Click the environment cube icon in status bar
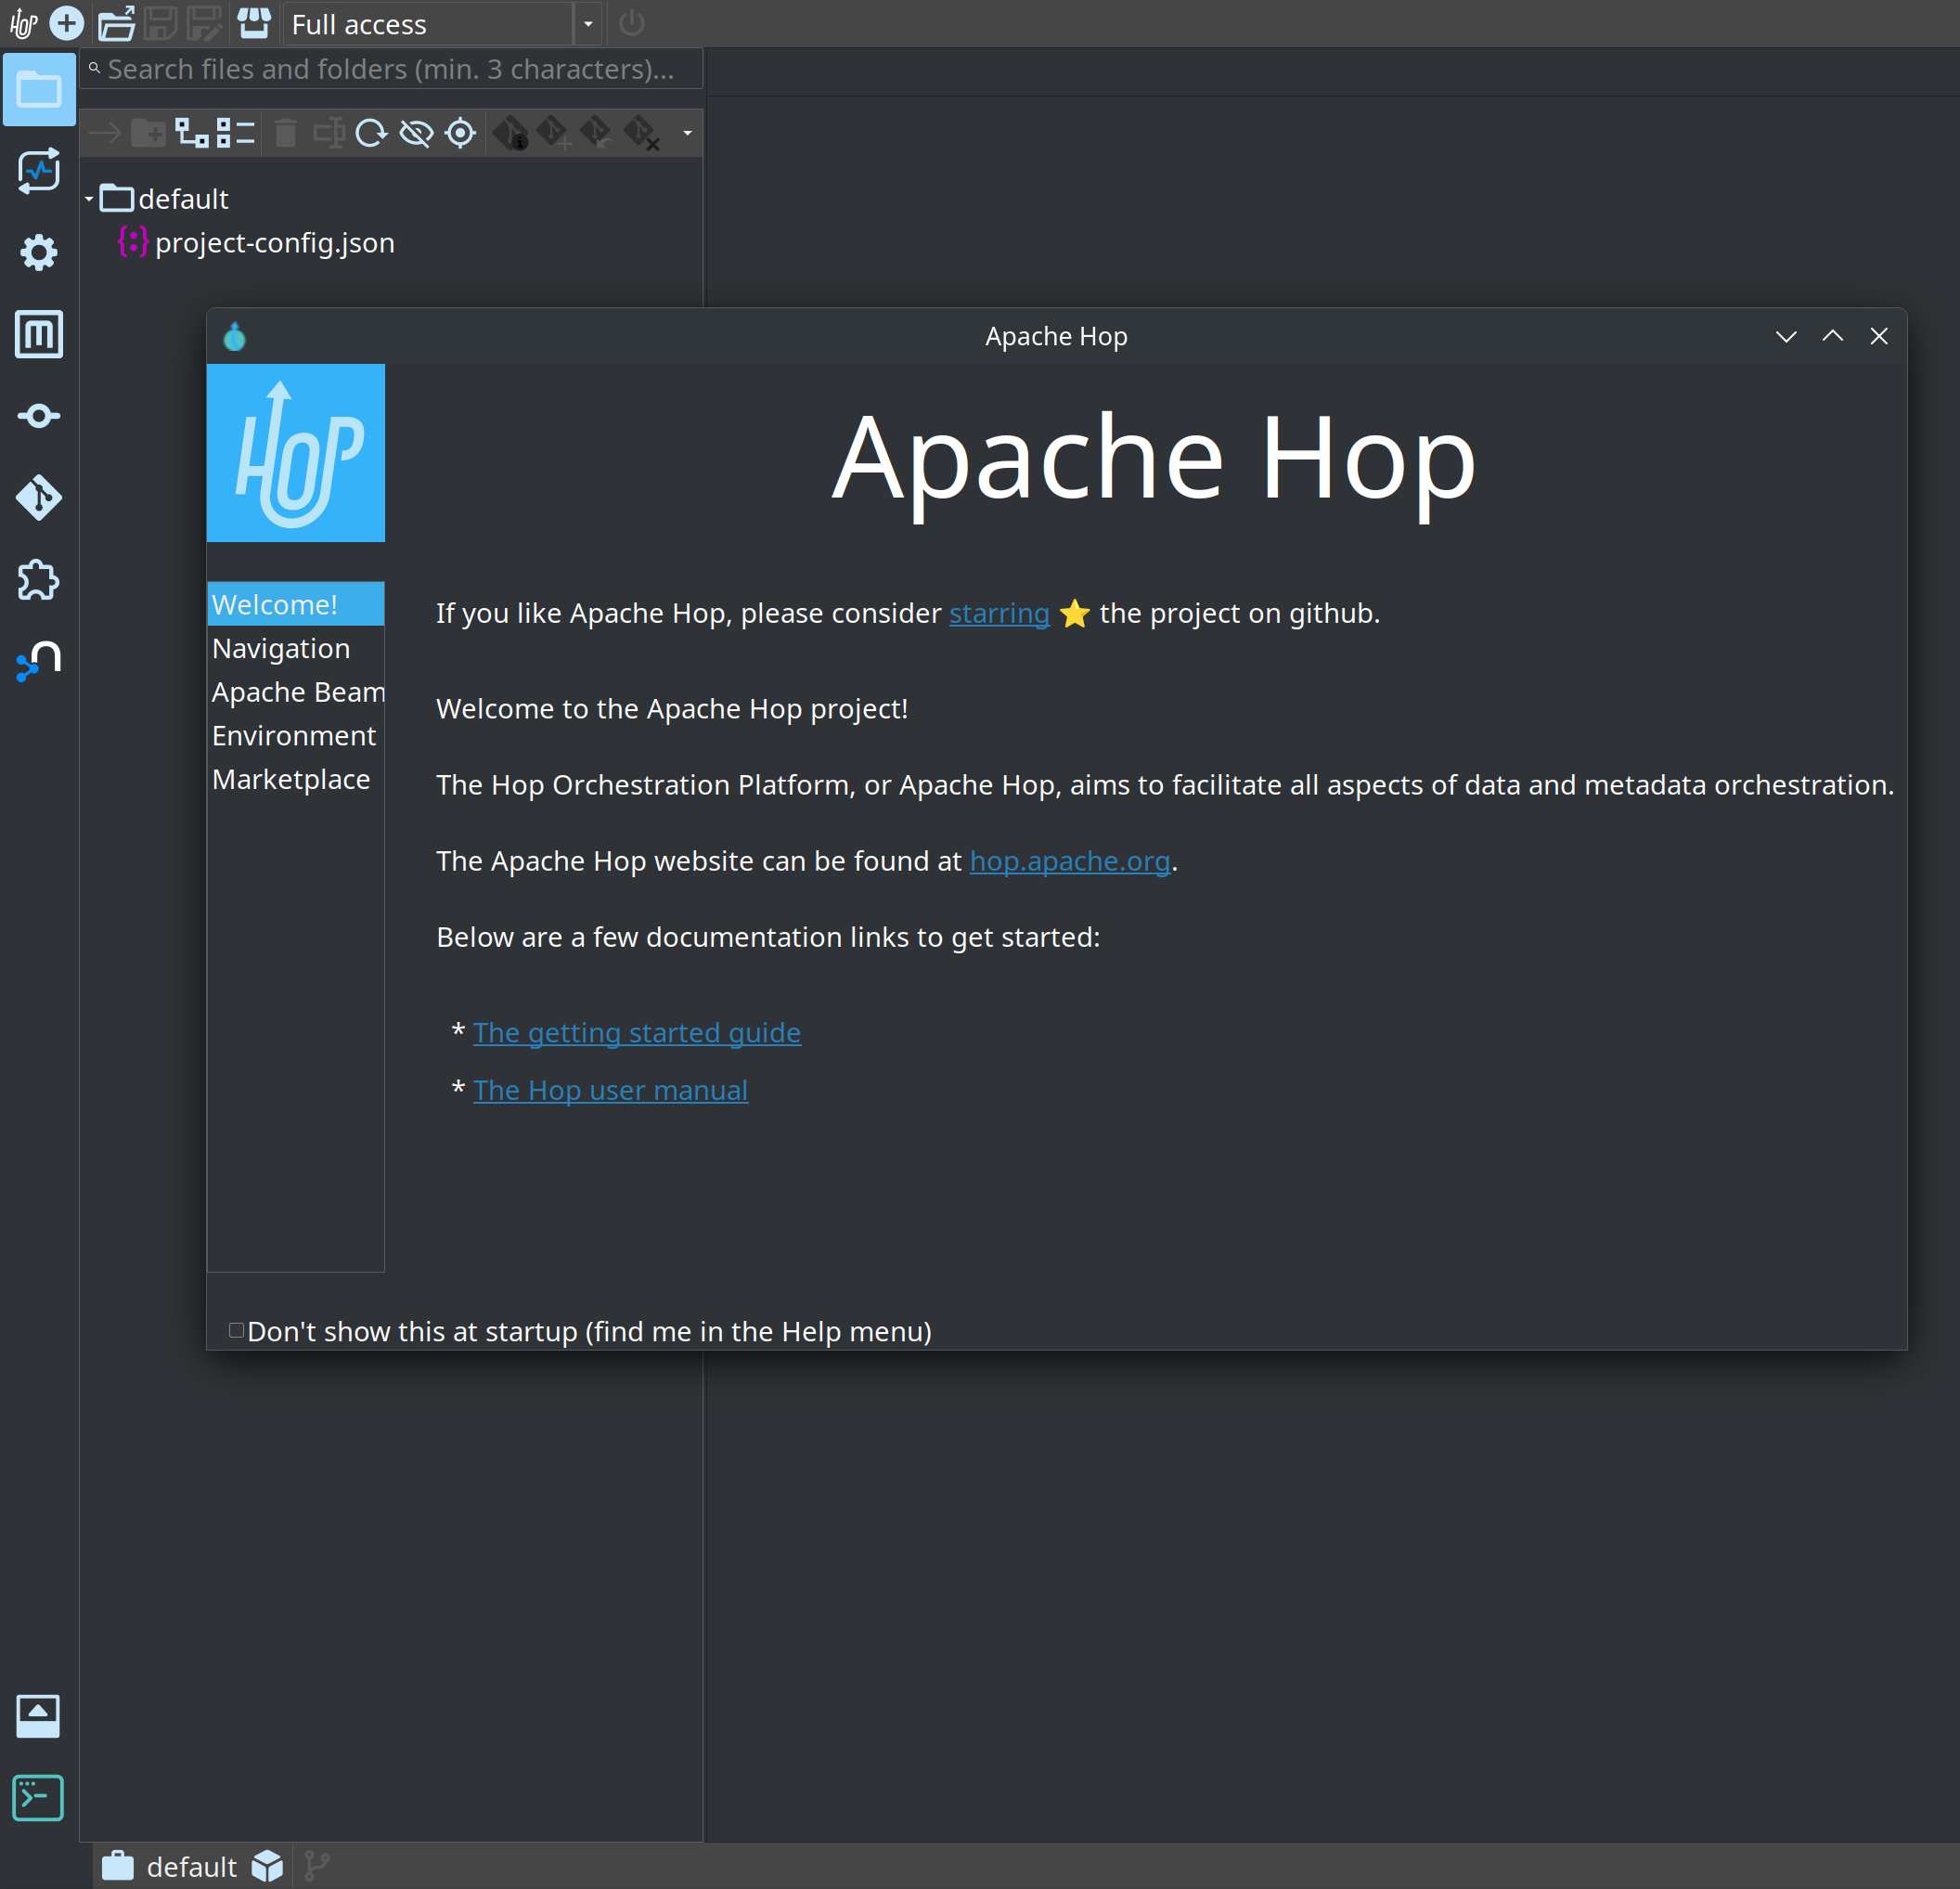 click(x=267, y=1867)
